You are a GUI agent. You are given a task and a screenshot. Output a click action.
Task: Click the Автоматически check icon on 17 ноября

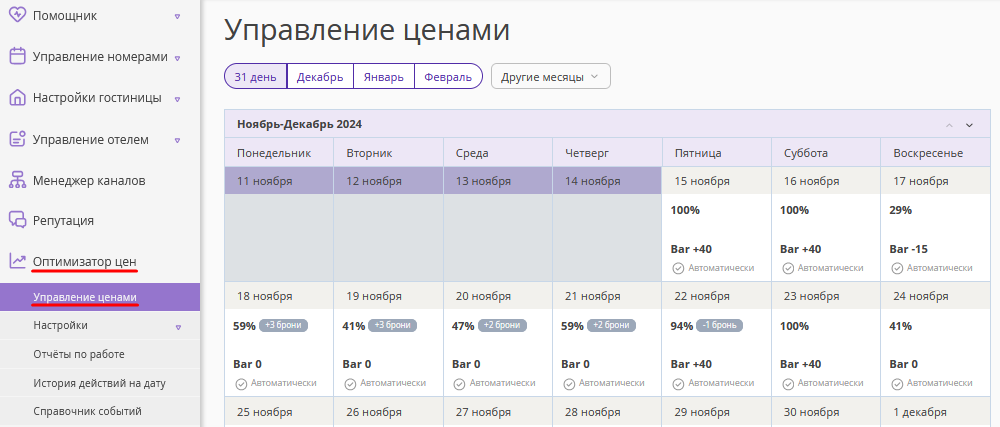point(897,268)
